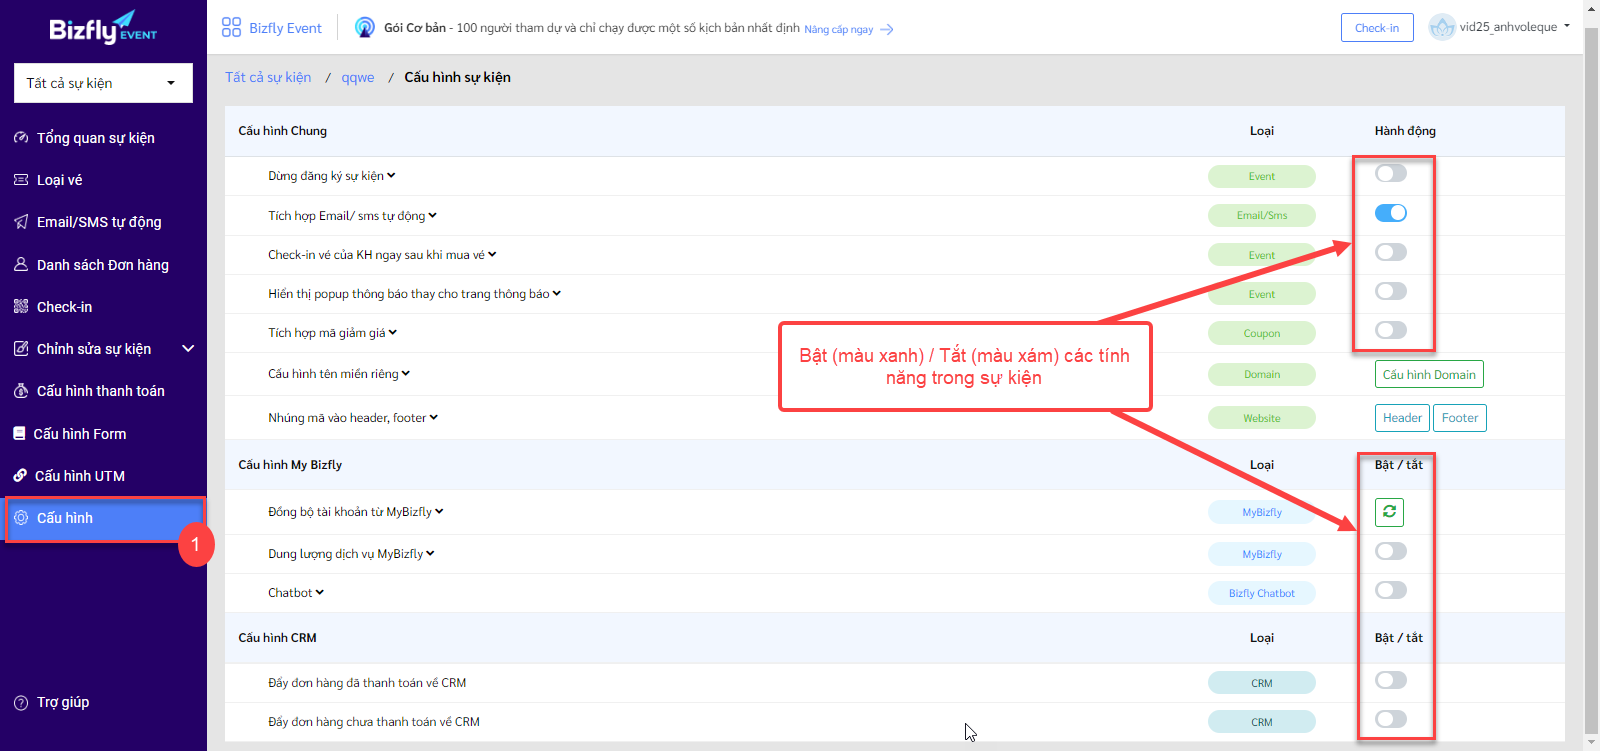Click the Cấu hình UTM link icon

(x=20, y=476)
